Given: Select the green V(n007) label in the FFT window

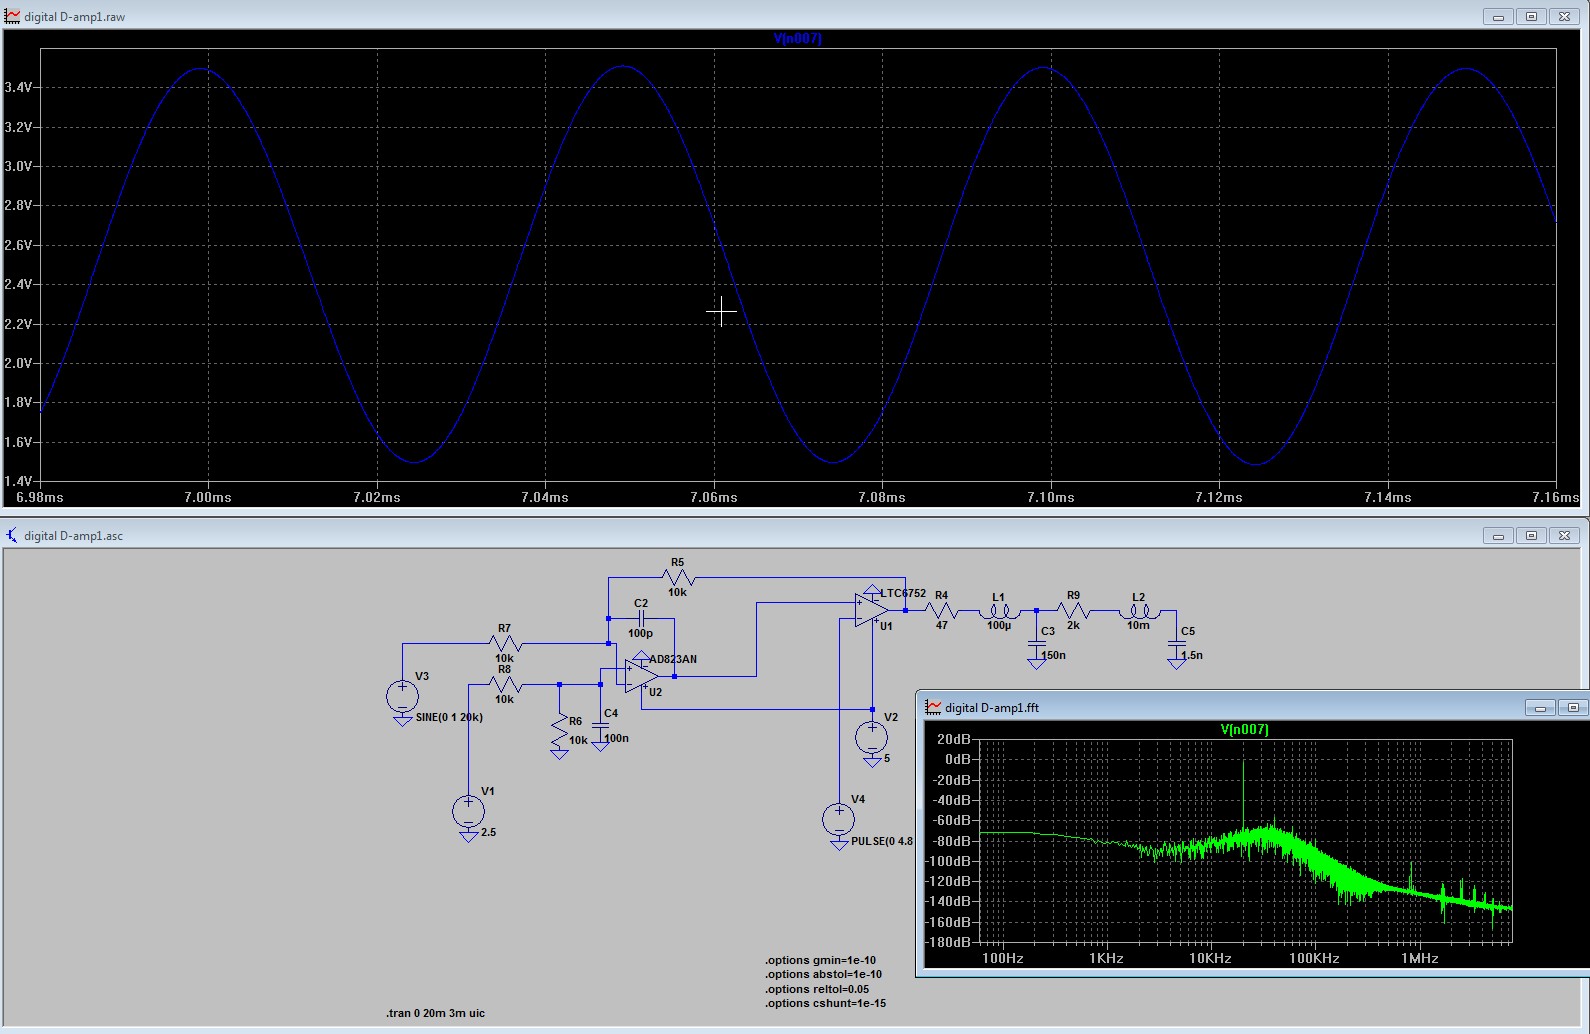Looking at the screenshot, I should pos(1244,729).
